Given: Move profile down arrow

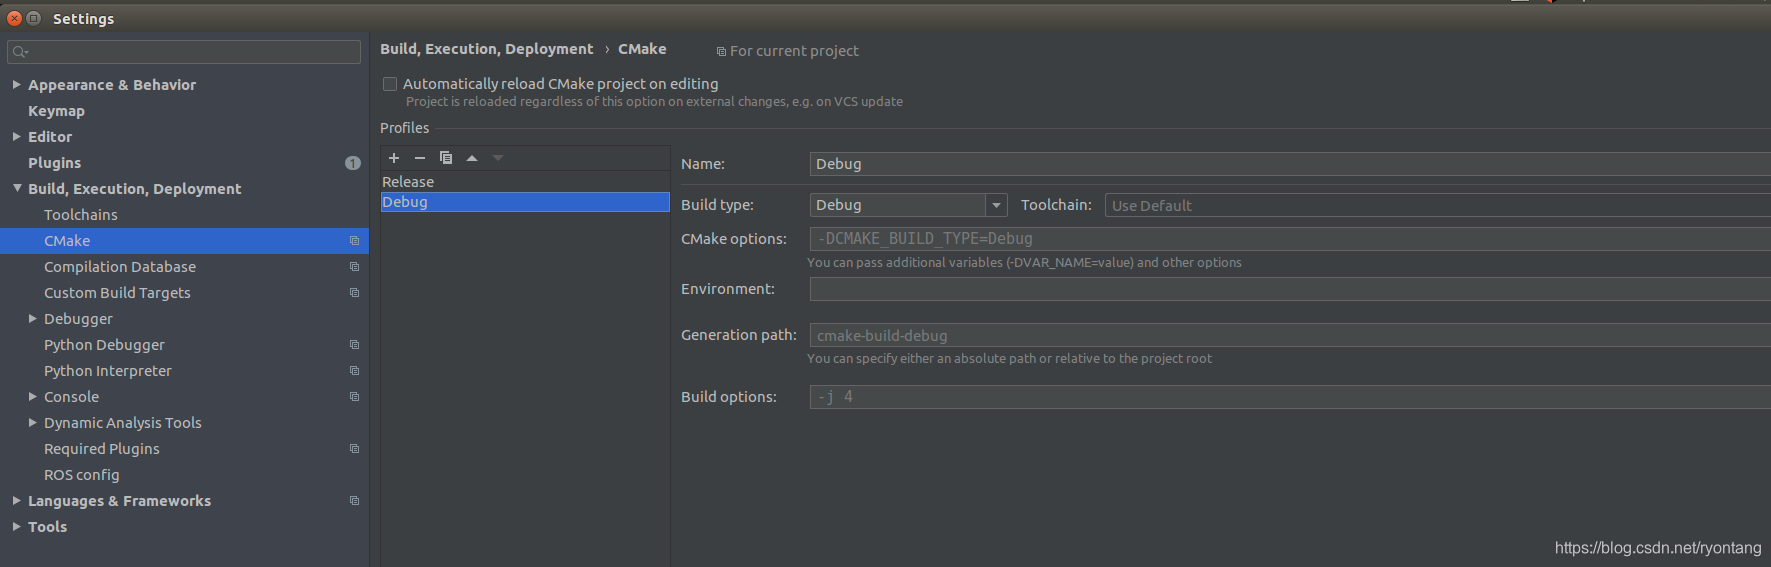Looking at the screenshot, I should (x=498, y=158).
